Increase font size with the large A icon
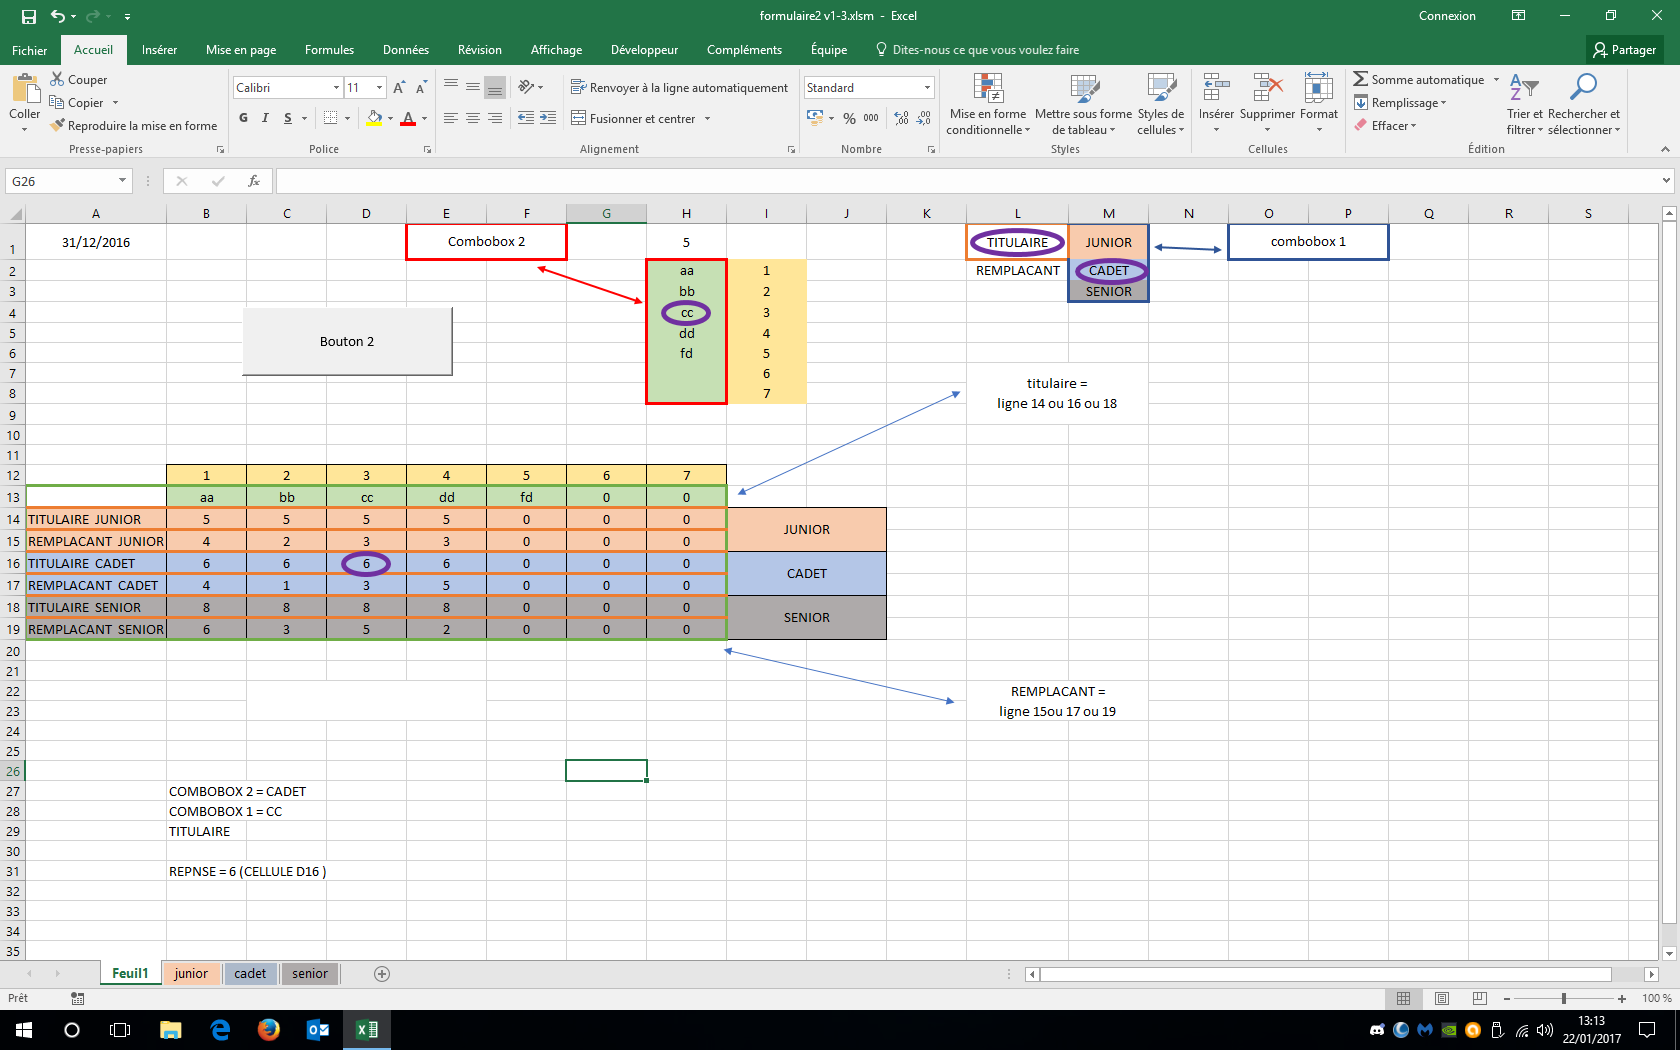The width and height of the screenshot is (1680, 1050). 399,88
